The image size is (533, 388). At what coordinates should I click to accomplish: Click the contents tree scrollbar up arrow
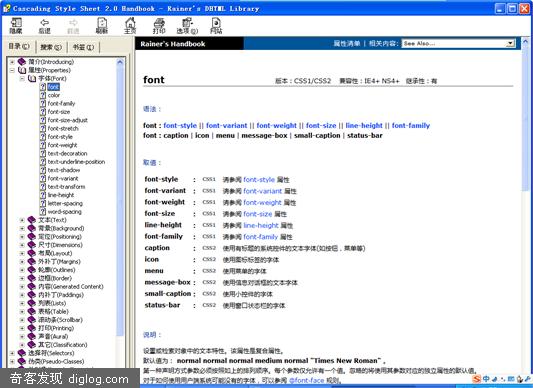pos(120,62)
